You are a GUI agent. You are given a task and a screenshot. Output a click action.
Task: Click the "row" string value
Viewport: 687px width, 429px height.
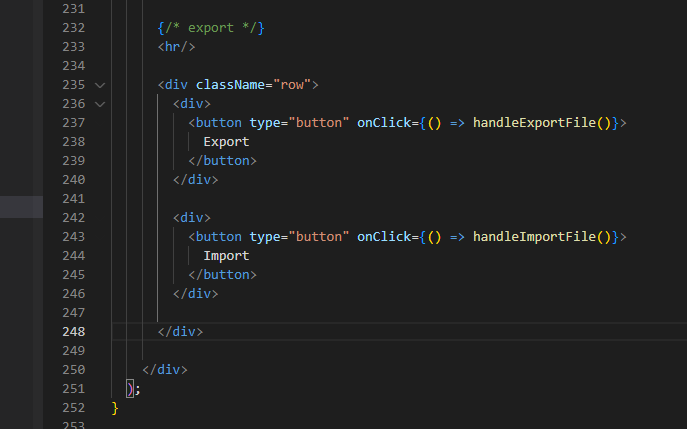click(292, 85)
